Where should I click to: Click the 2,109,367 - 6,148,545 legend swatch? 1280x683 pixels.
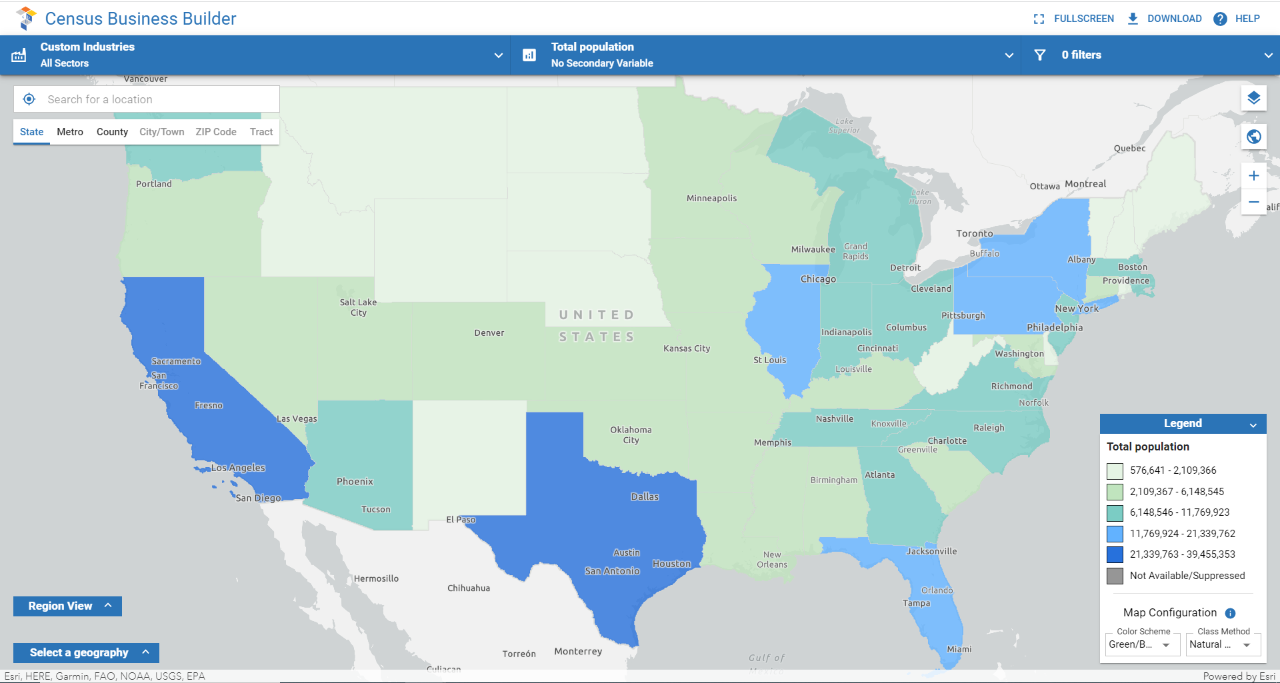click(1115, 491)
